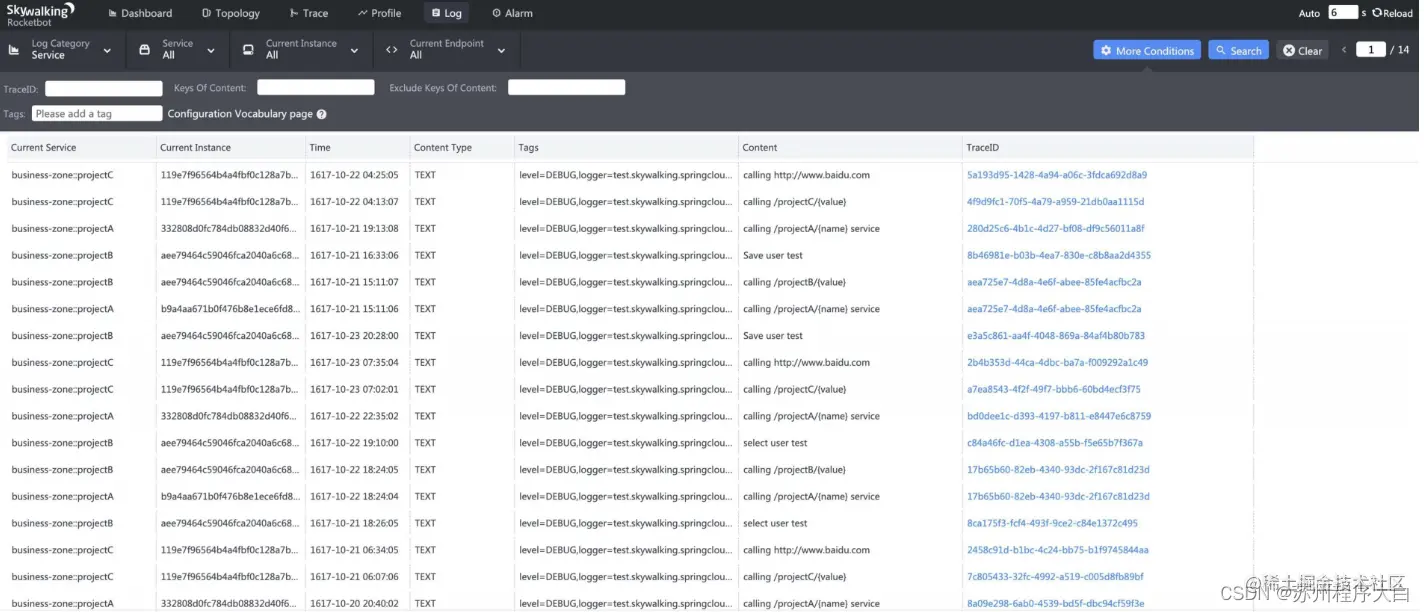This screenshot has height=612, width=1424.
Task: Open trace link starting 8b46981e-b03b
Action: tap(1059, 256)
